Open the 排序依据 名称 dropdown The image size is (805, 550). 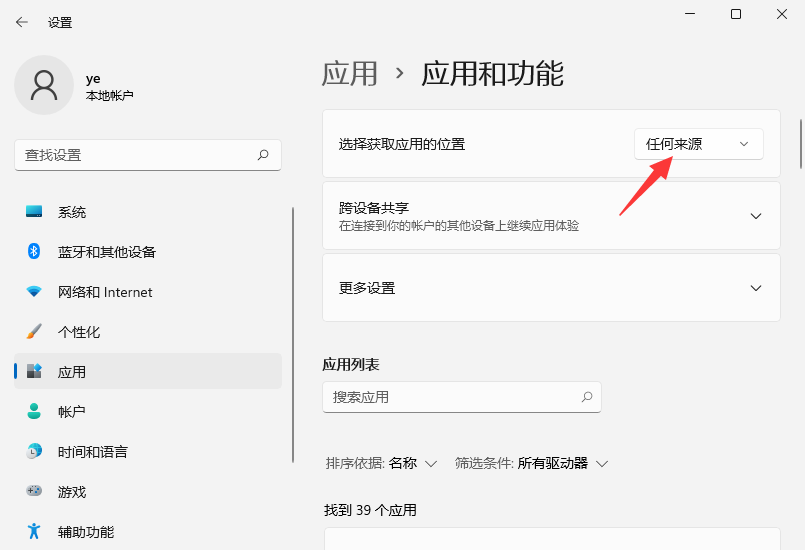click(x=412, y=463)
